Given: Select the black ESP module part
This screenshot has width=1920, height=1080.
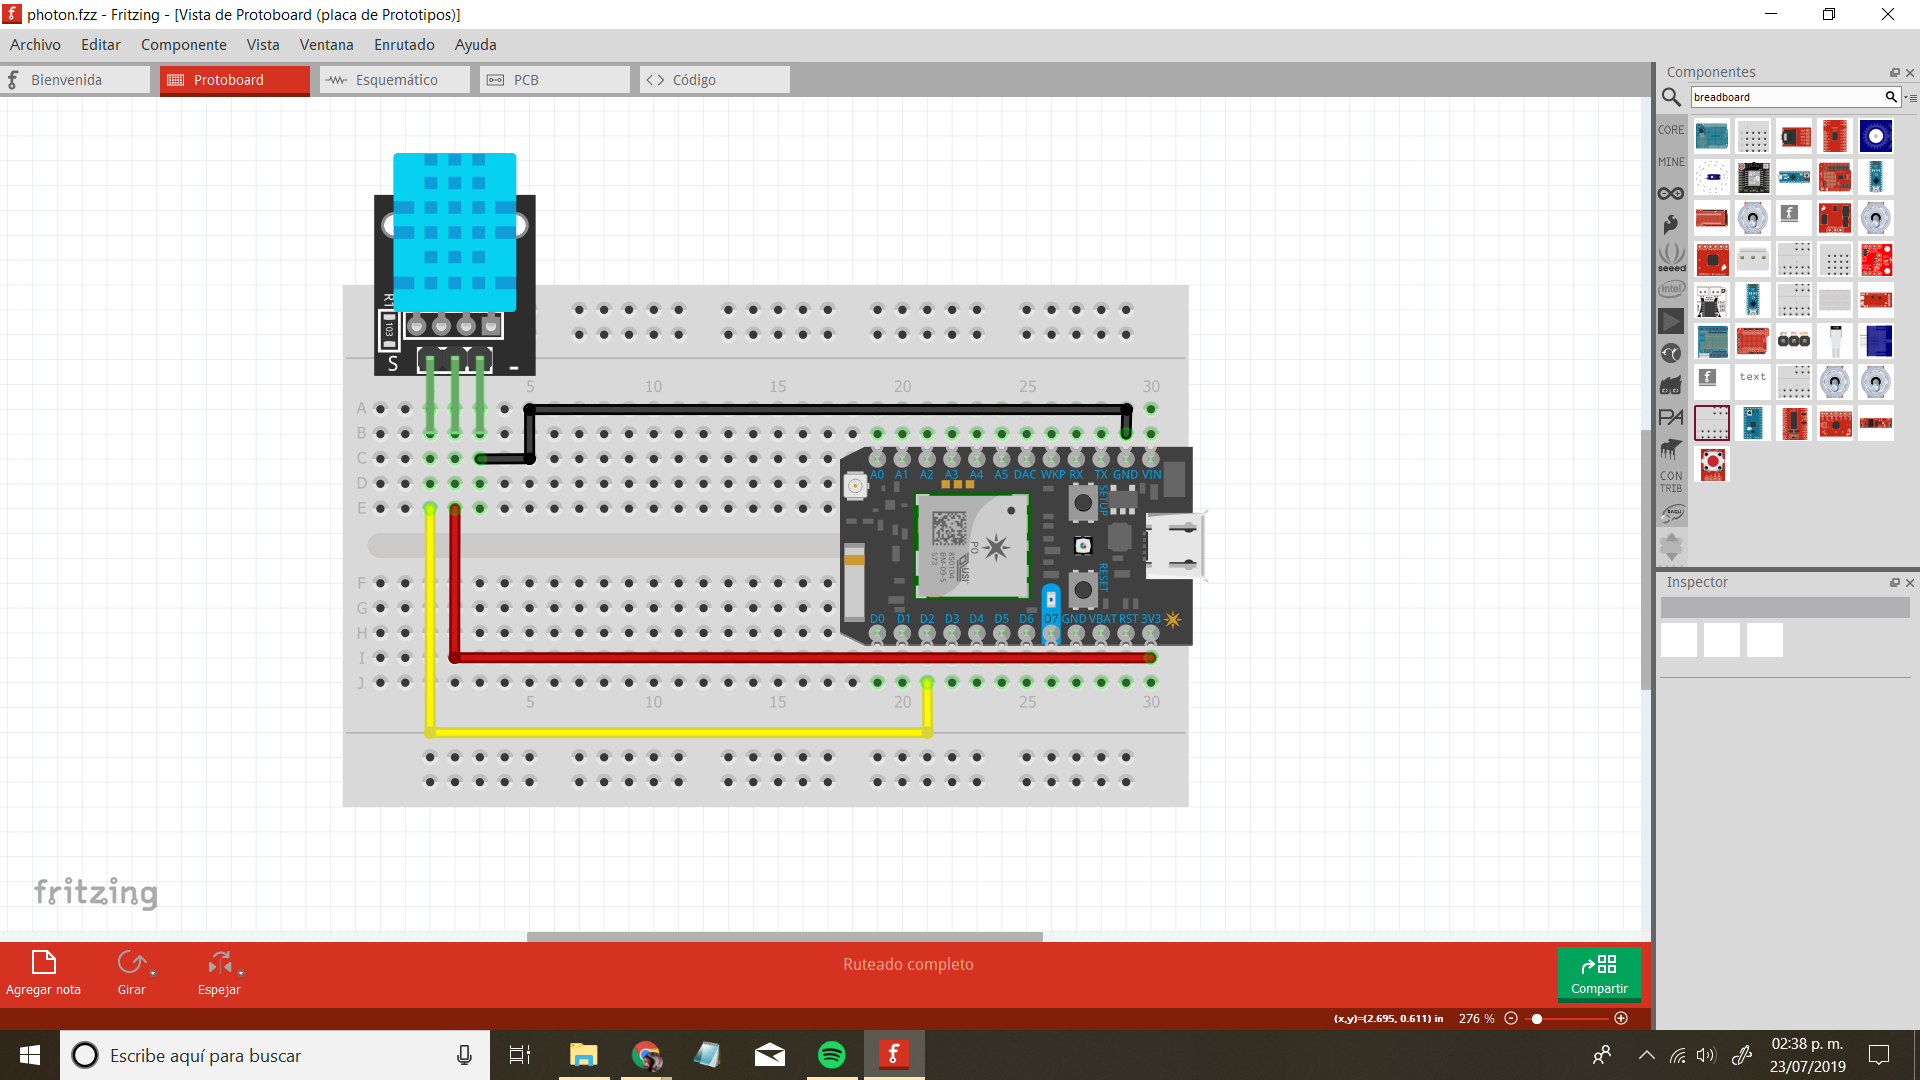Looking at the screenshot, I should coord(1753,177).
